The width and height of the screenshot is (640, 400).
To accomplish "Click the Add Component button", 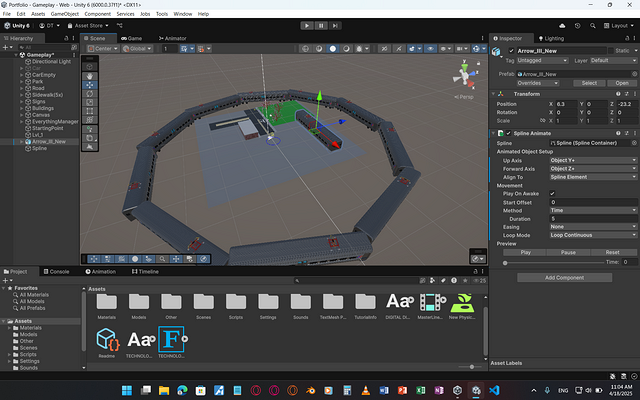I will (564, 278).
